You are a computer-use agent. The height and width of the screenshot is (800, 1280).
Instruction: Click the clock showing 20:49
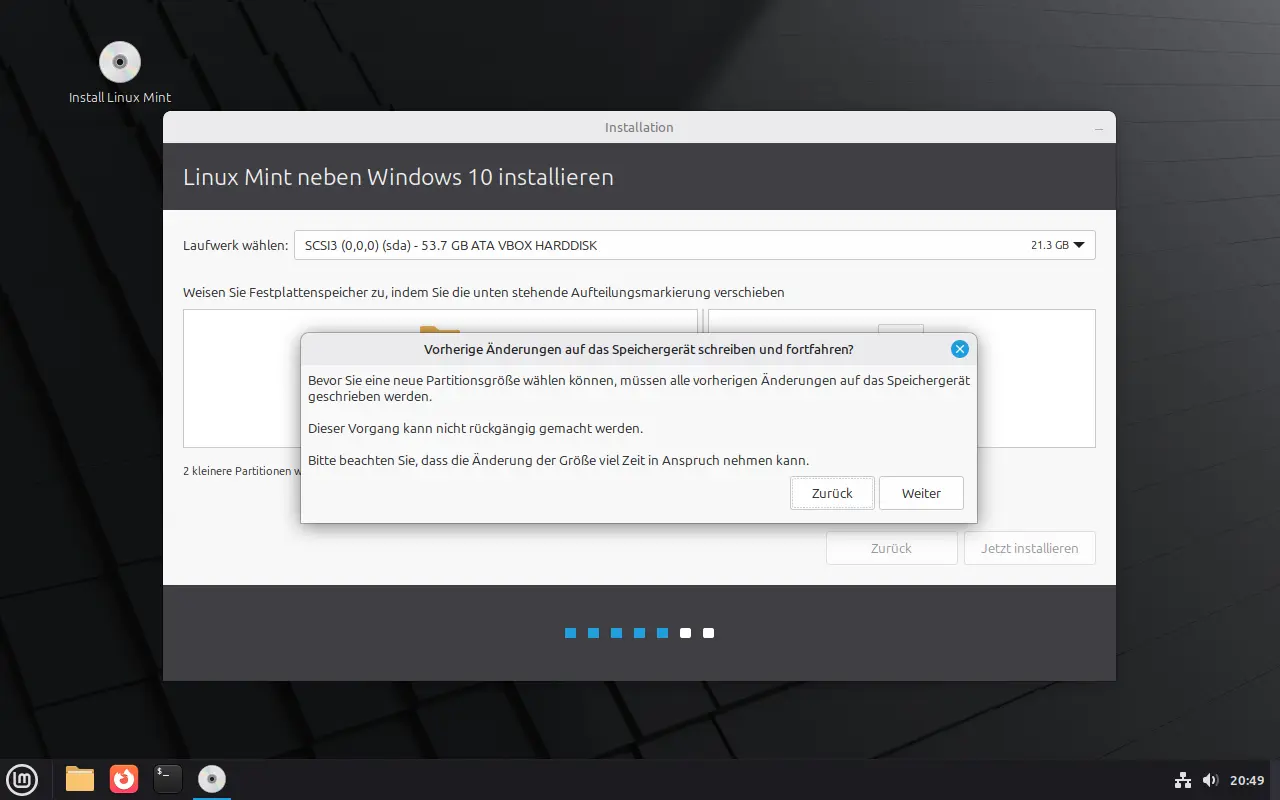pos(1245,779)
